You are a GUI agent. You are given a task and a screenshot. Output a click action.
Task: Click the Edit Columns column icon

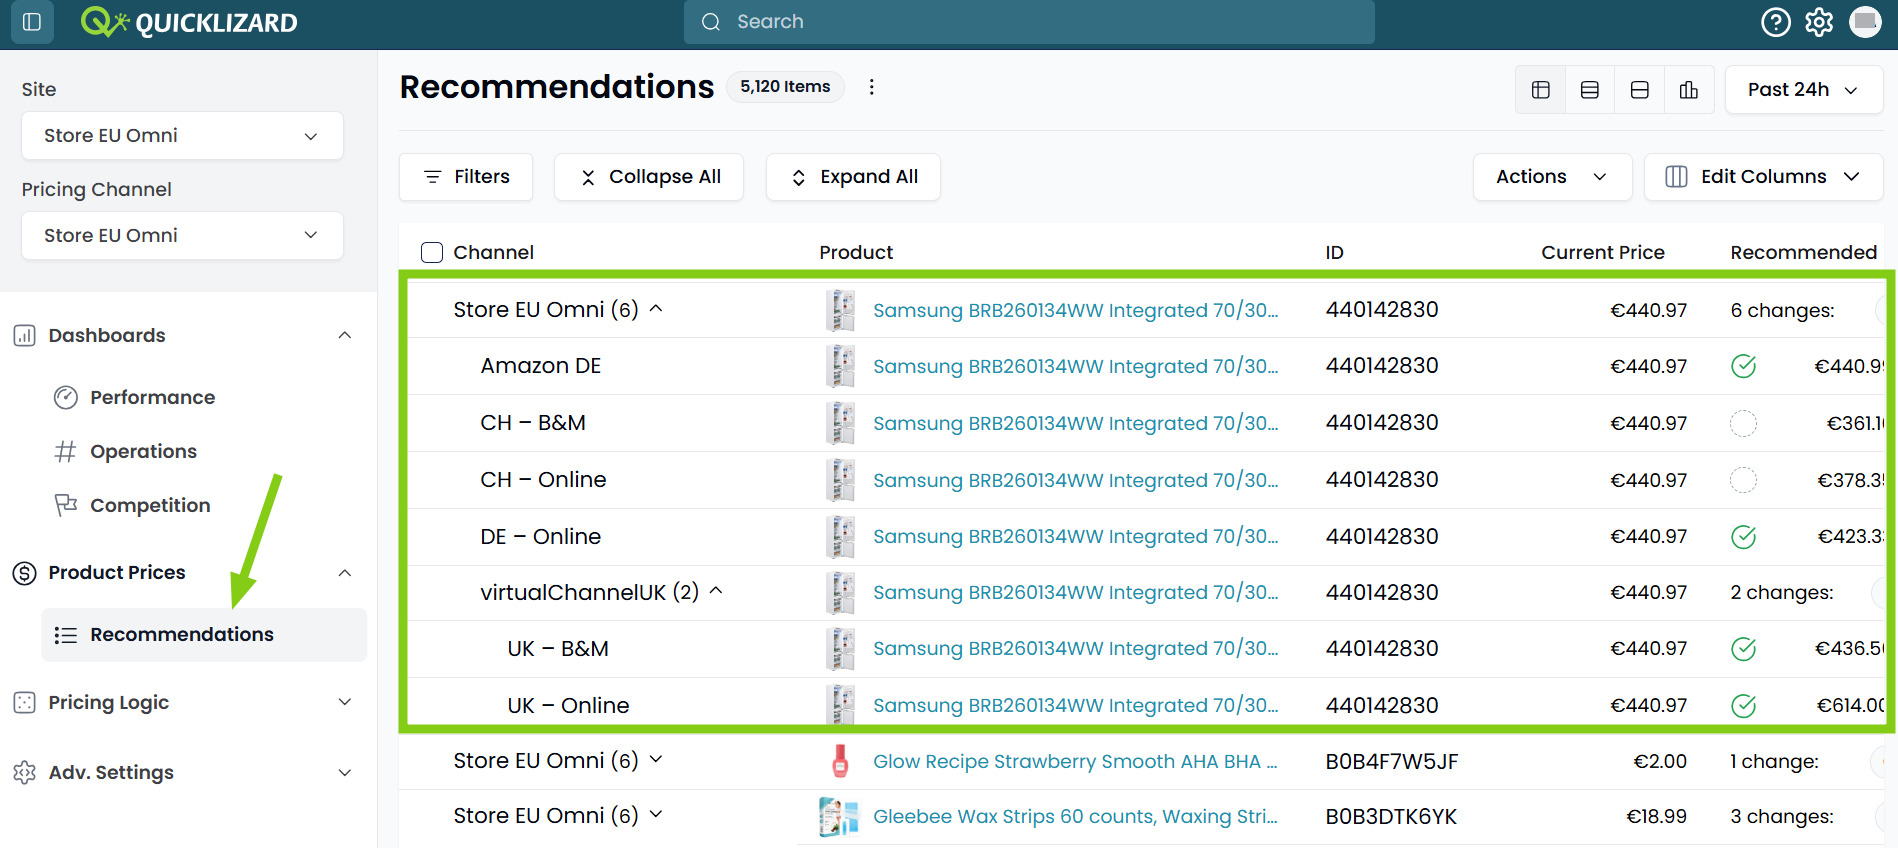point(1677,177)
